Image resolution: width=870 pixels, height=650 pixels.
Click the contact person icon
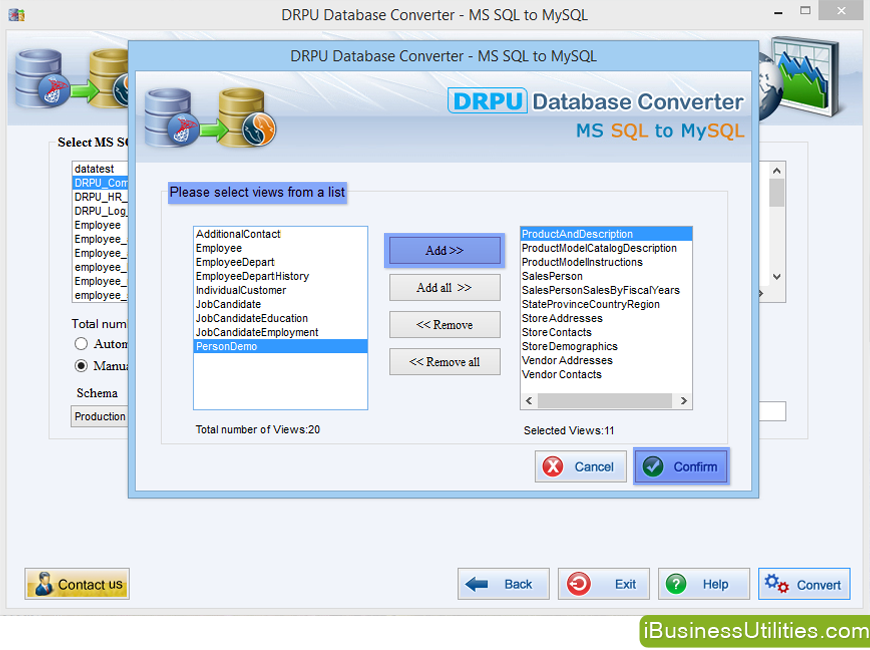point(44,584)
